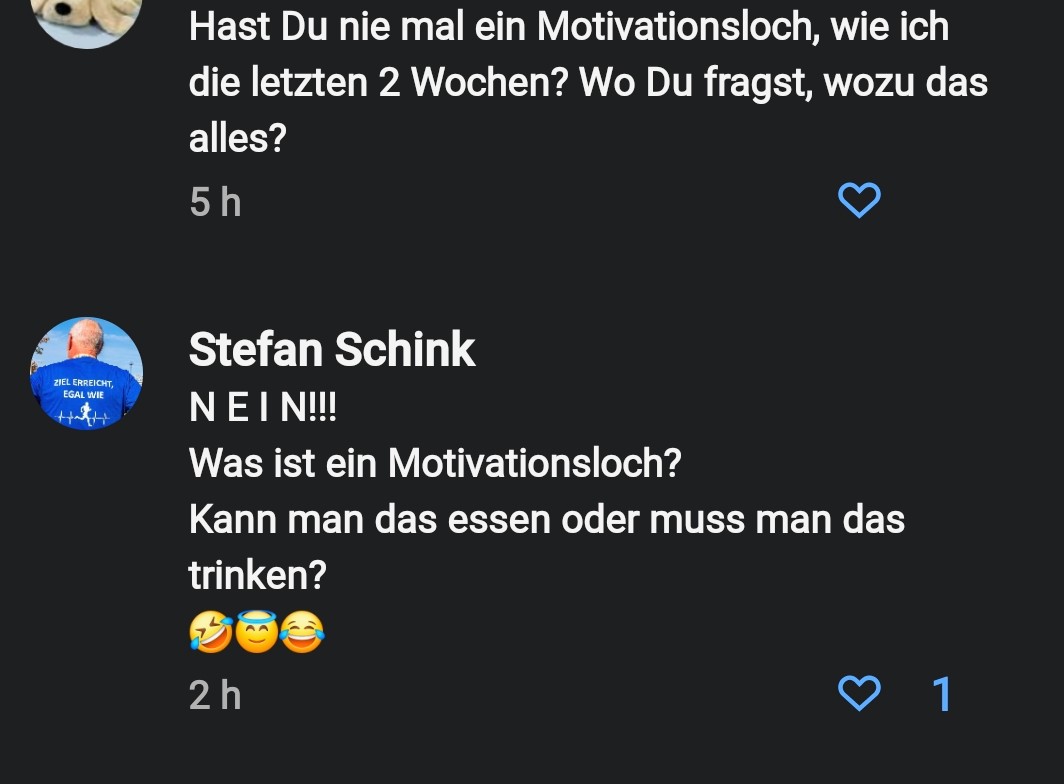Viewport: 1064px width, 784px height.
Task: Click the '5 h' timestamp
Action: click(x=215, y=202)
